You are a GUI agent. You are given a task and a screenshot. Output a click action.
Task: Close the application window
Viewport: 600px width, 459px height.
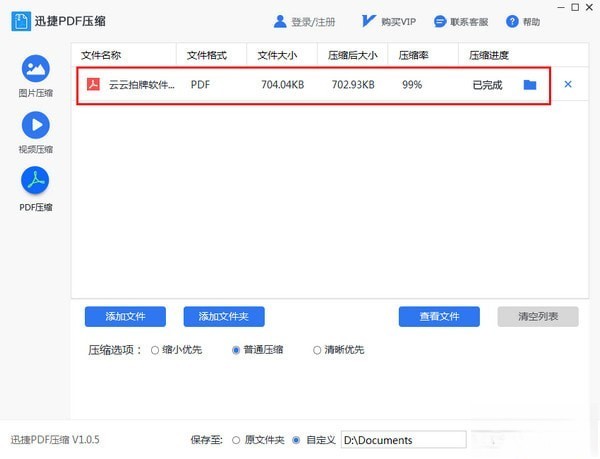pyautogui.click(x=589, y=7)
